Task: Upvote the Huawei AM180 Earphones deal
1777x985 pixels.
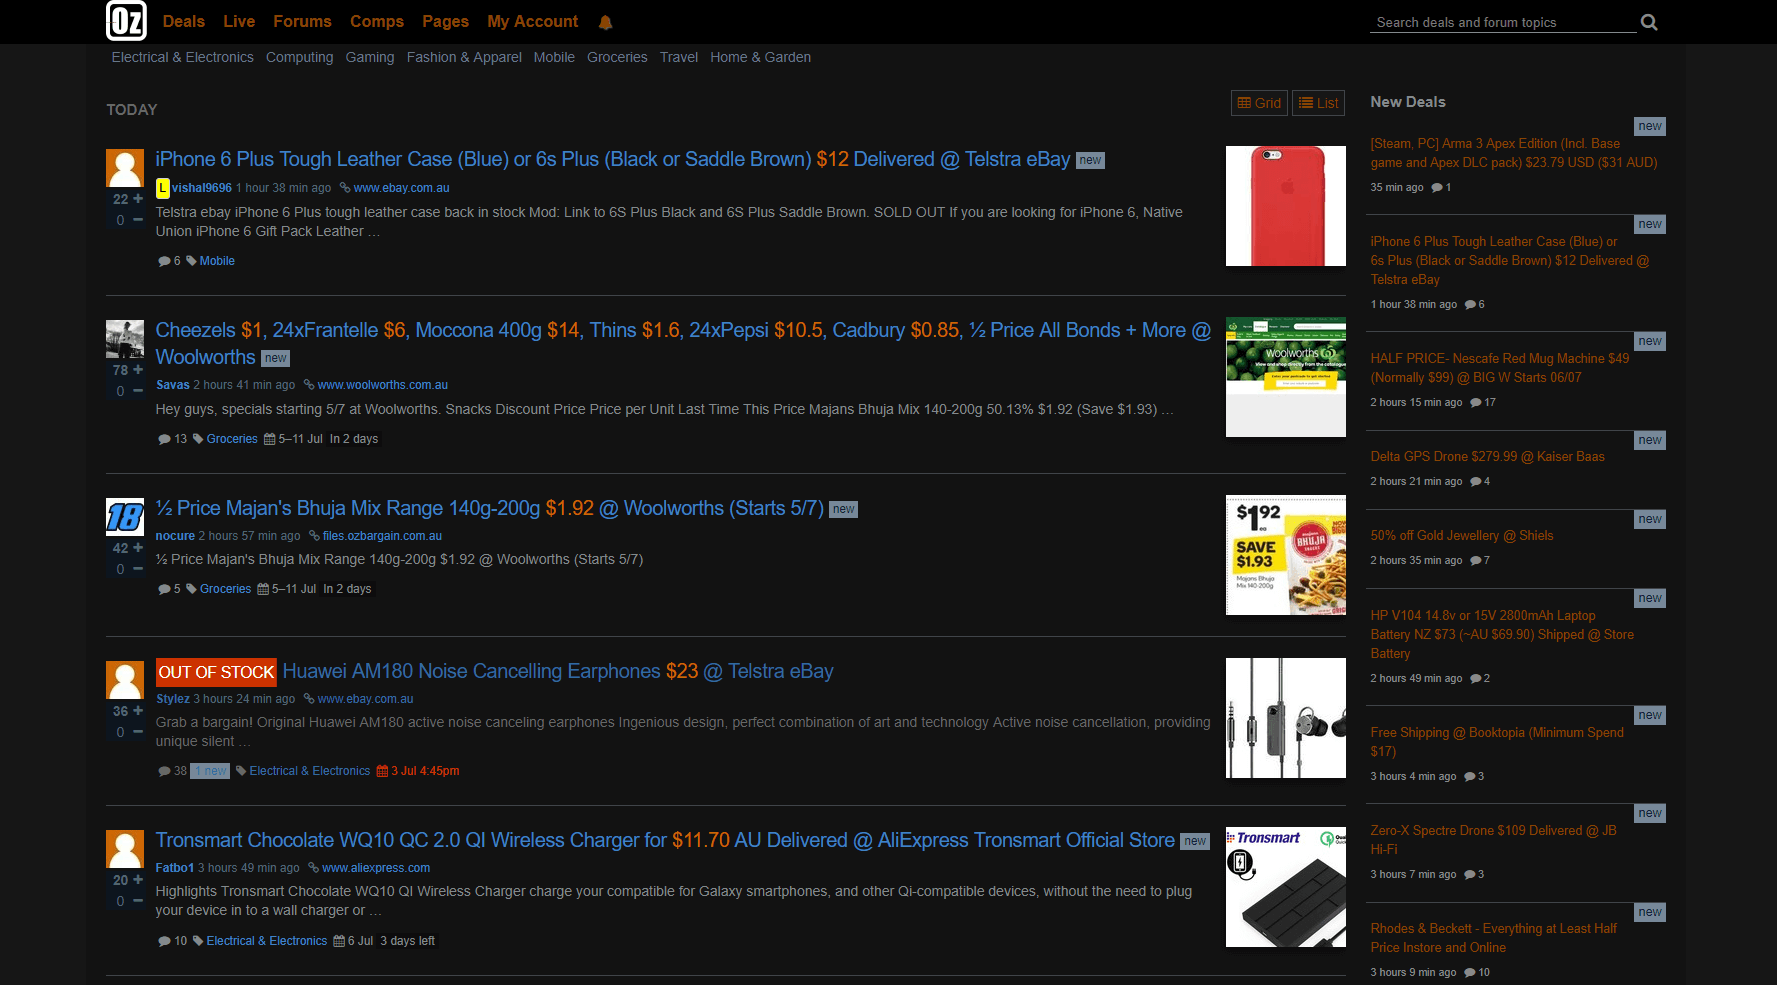Action: click(138, 711)
